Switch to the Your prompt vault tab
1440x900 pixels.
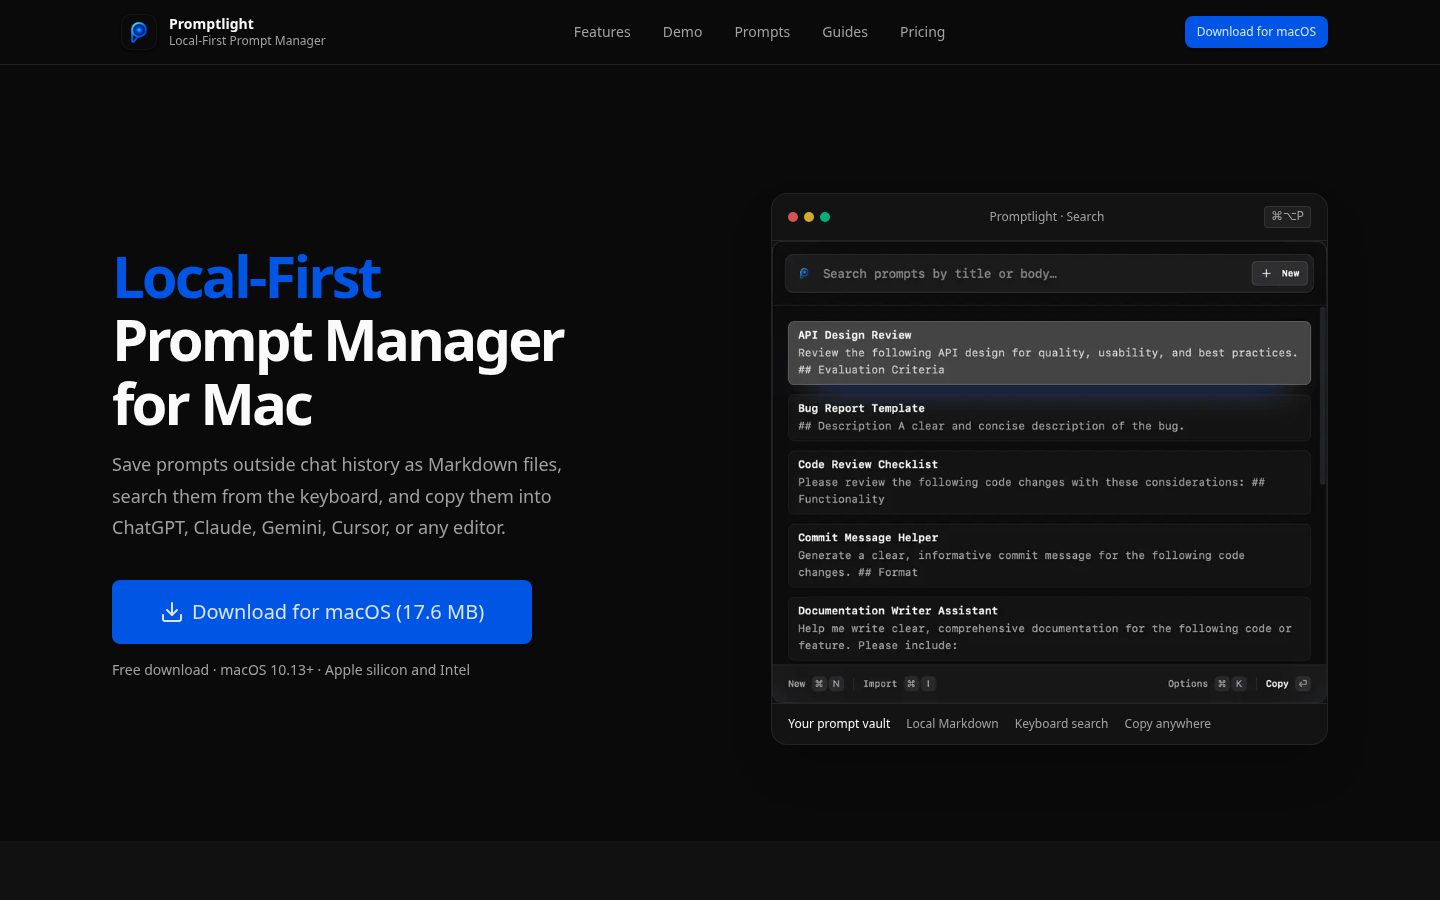click(x=839, y=724)
